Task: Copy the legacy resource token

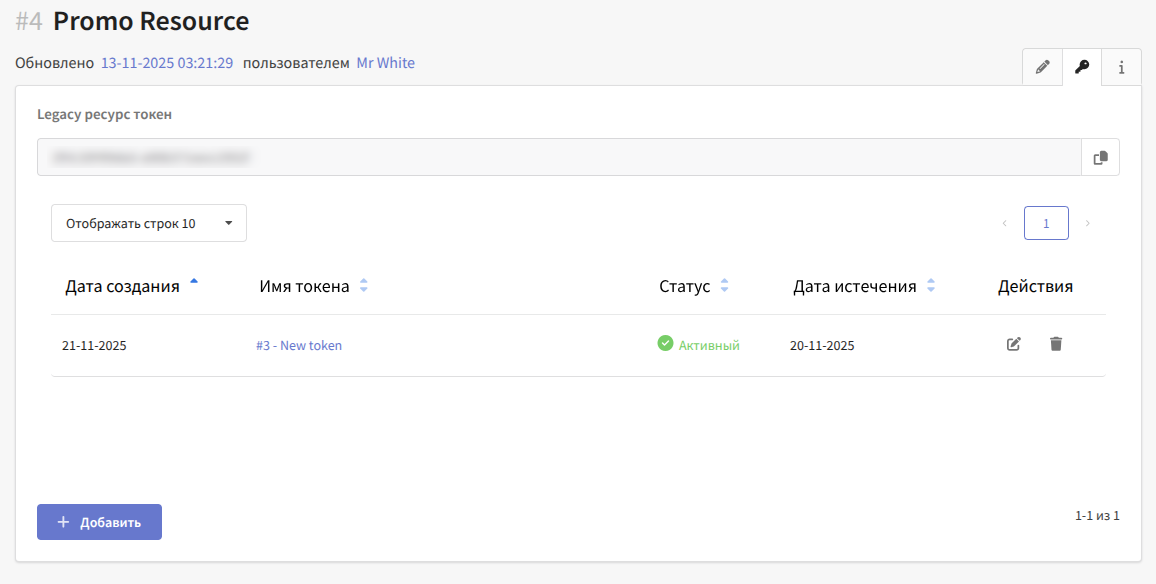Action: pos(1100,157)
